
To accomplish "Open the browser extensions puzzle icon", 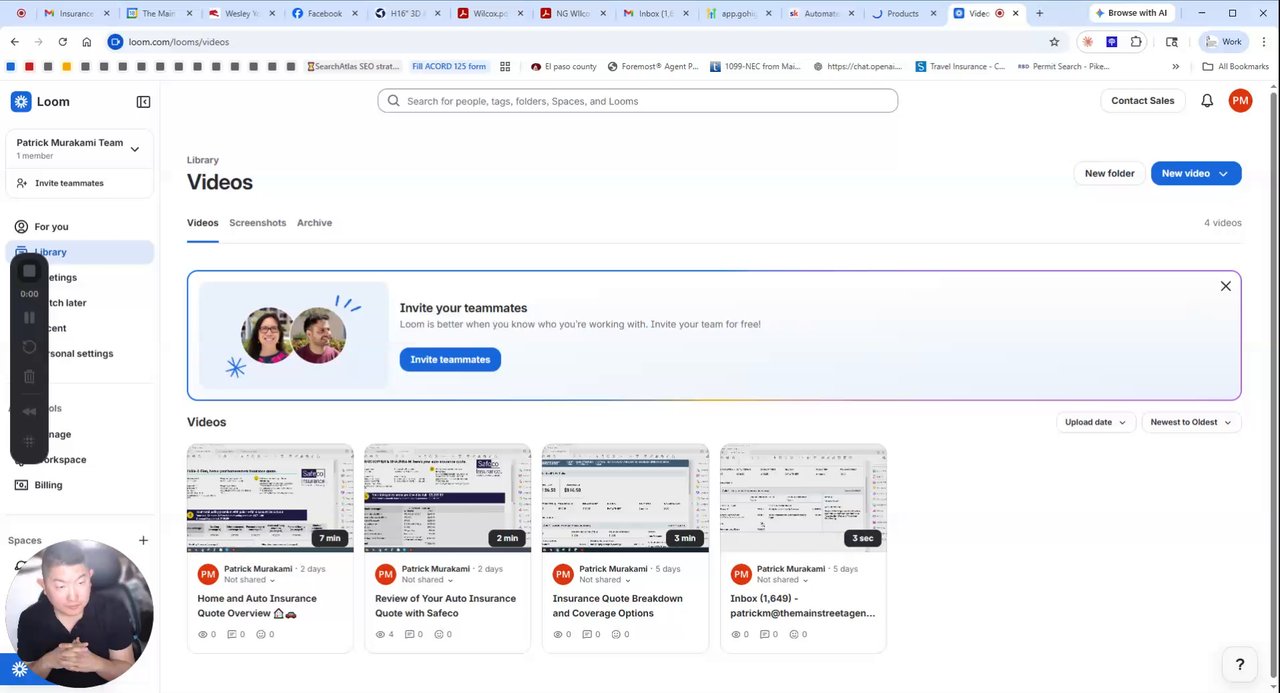I will tap(1136, 42).
